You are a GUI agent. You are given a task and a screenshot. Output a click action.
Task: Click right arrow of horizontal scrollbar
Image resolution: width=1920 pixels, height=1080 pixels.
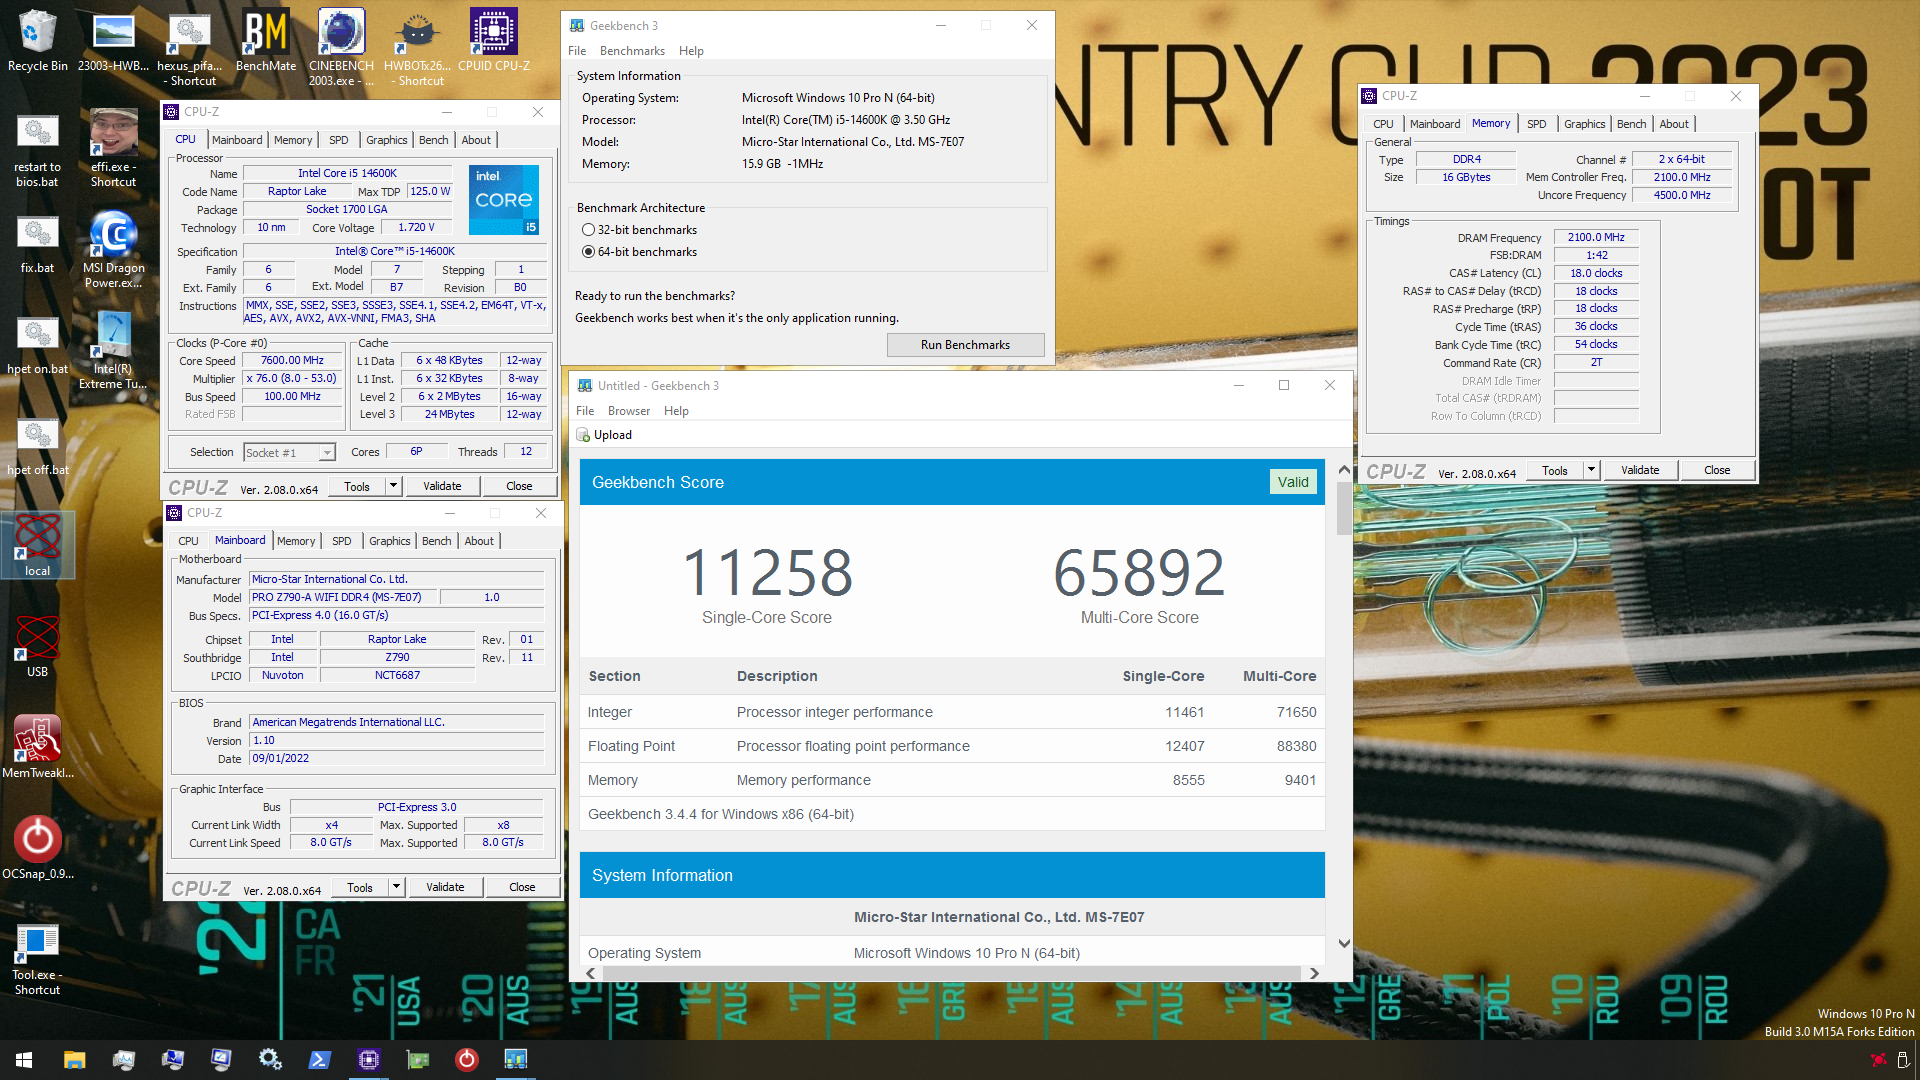coord(1314,973)
